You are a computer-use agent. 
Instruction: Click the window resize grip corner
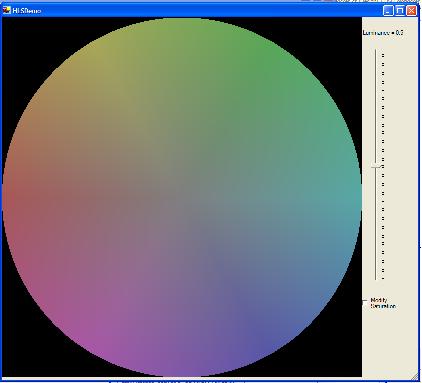[x=415, y=376]
